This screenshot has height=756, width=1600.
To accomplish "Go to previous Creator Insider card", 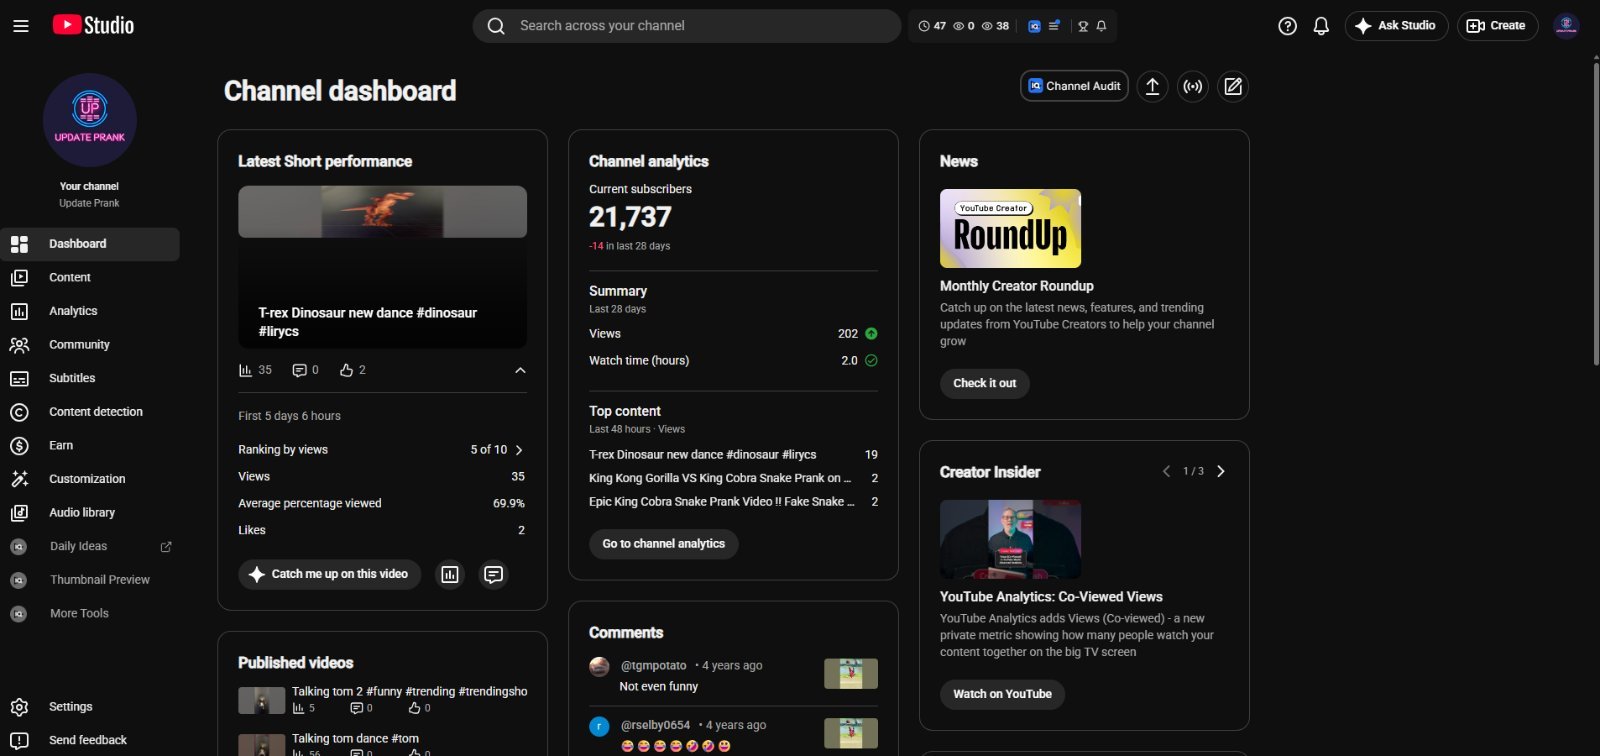I will pyautogui.click(x=1166, y=471).
